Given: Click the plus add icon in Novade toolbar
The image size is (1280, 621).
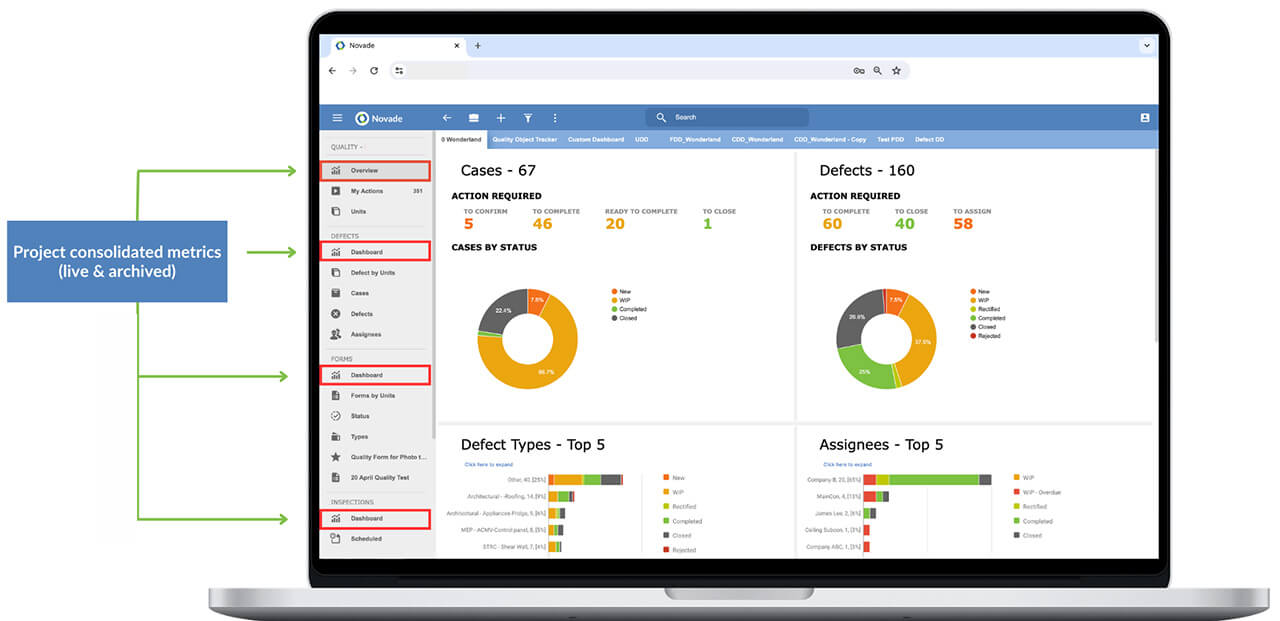Looking at the screenshot, I should pyautogui.click(x=501, y=118).
